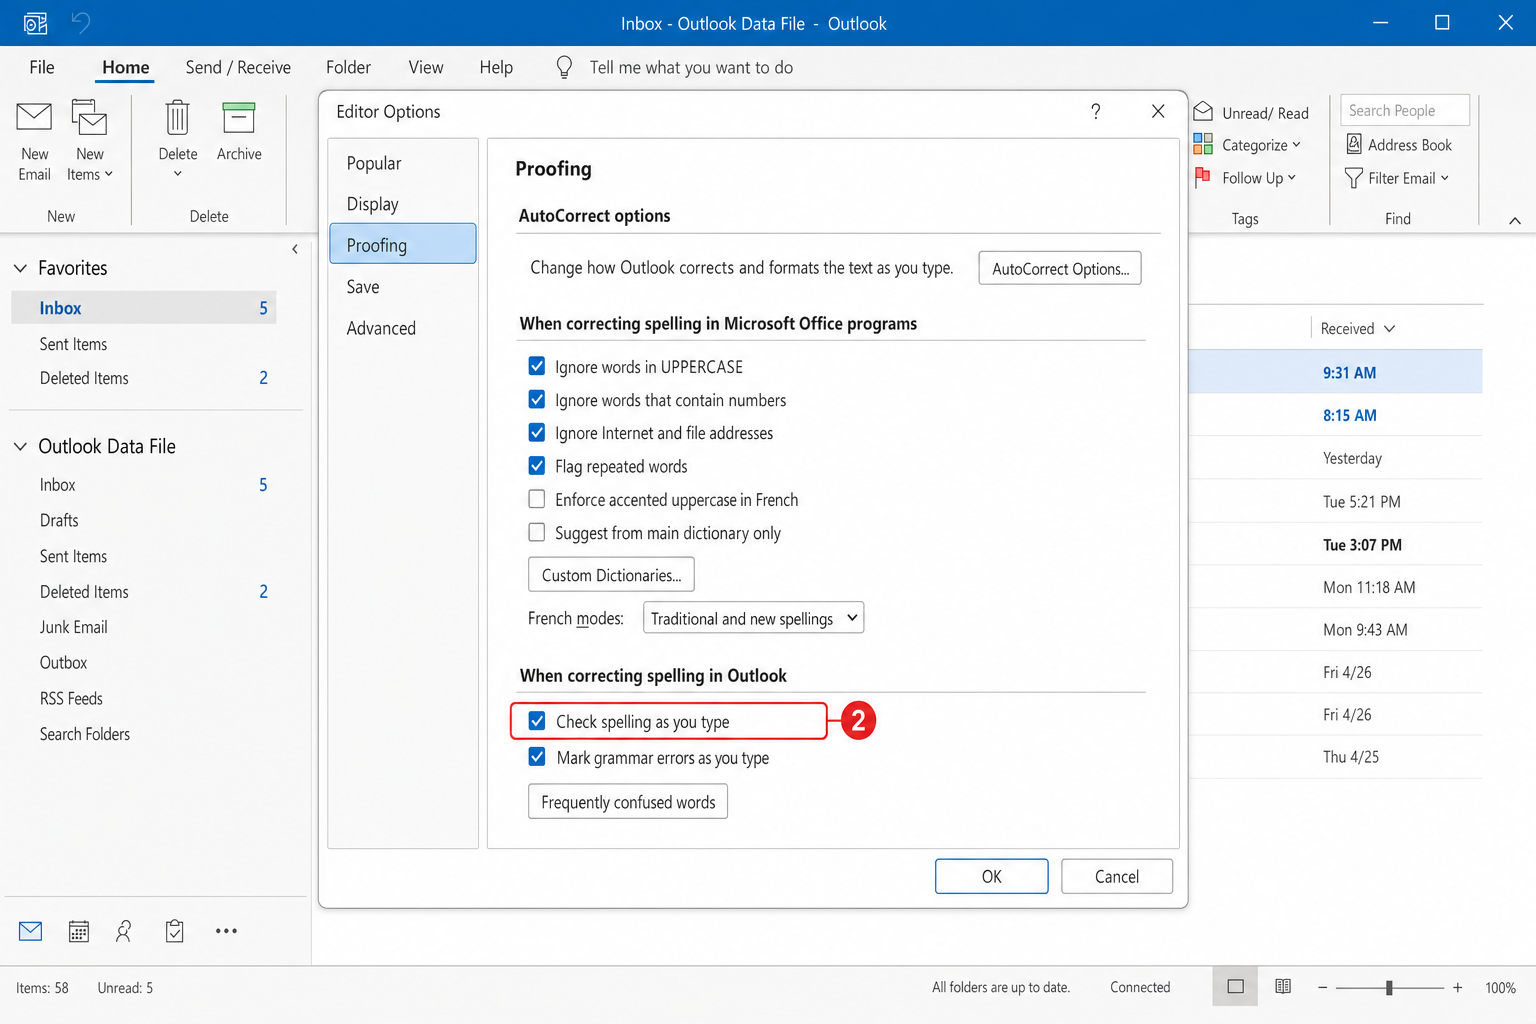Collapse the Outlook Data File tree

20,446
